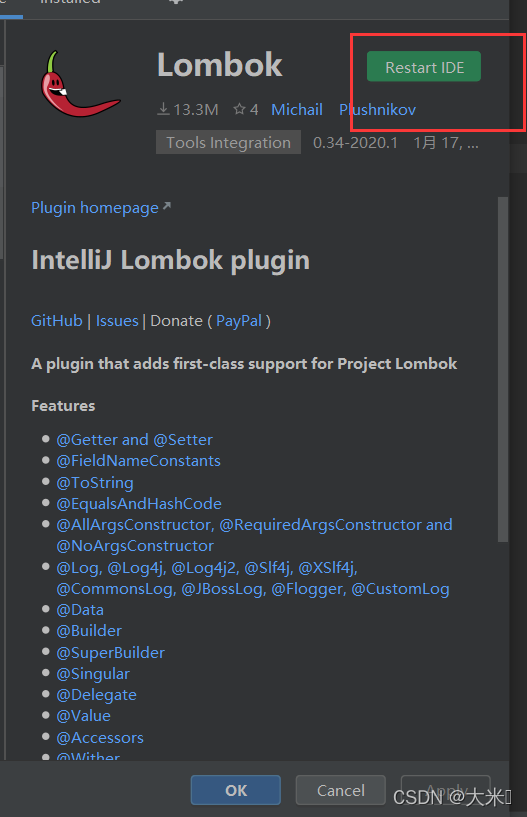
Task: Click the Michail author link
Action: pos(297,109)
